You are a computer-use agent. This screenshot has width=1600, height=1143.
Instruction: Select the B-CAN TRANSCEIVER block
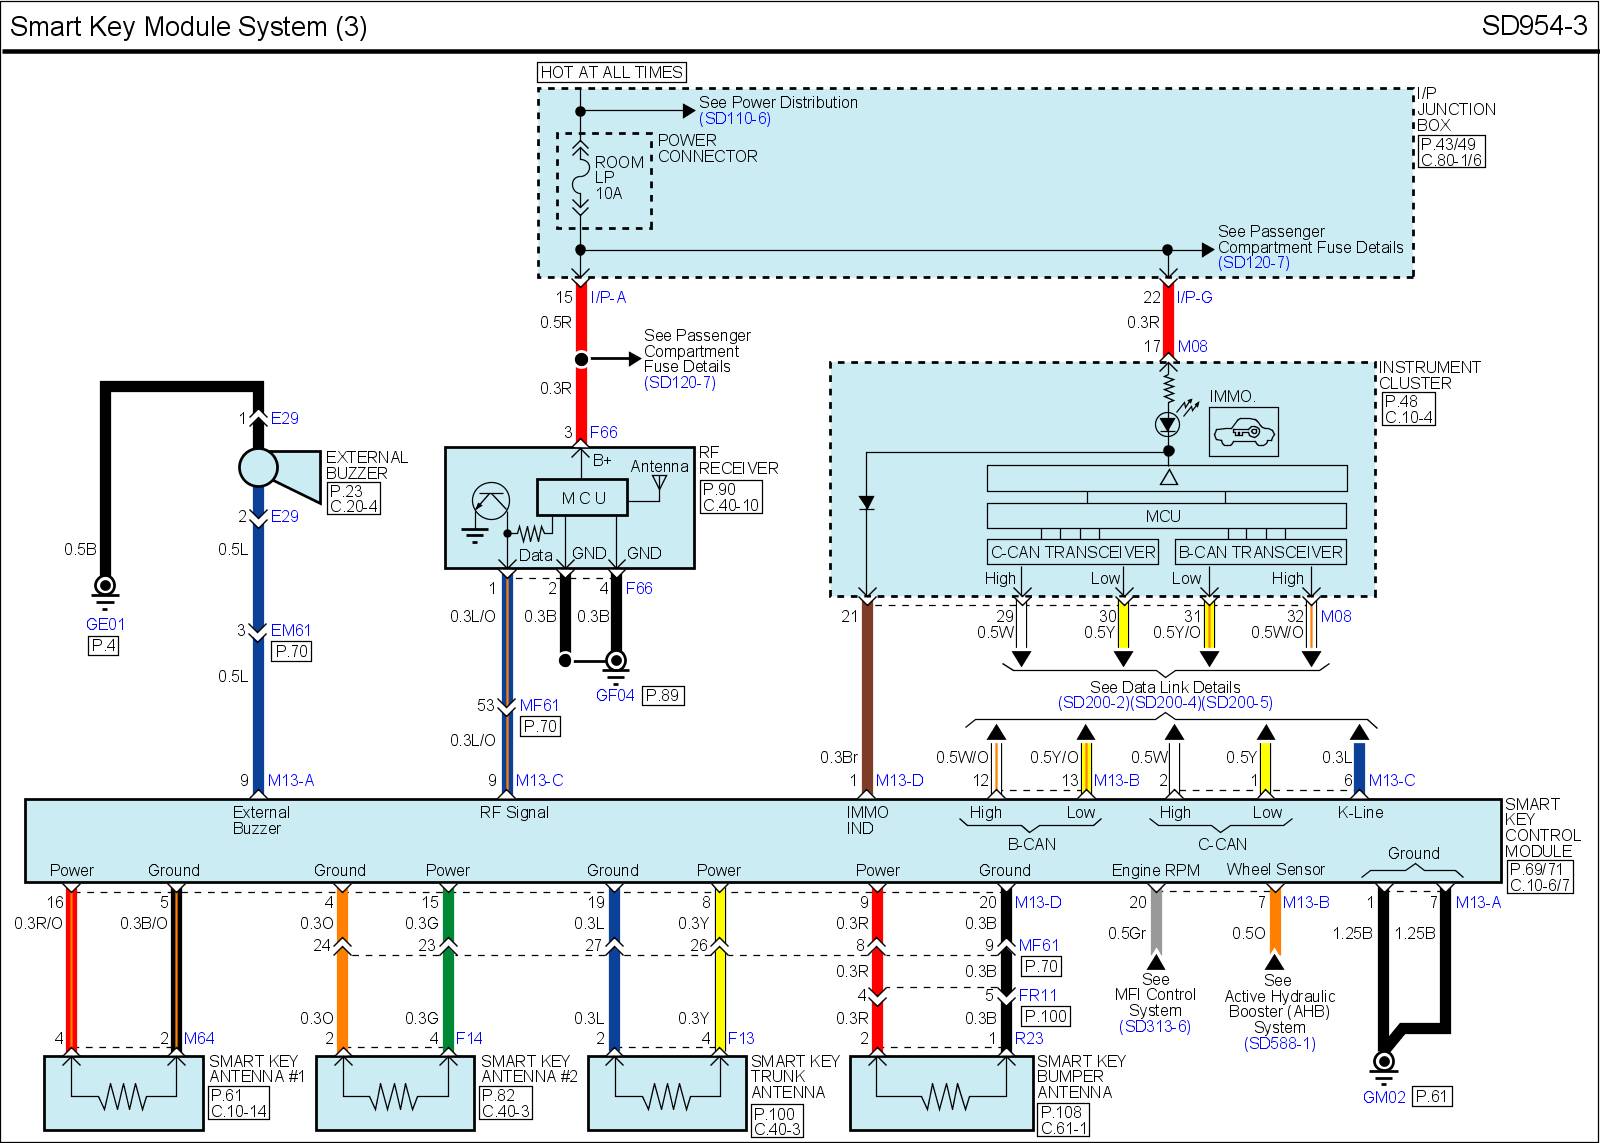[x=1260, y=552]
